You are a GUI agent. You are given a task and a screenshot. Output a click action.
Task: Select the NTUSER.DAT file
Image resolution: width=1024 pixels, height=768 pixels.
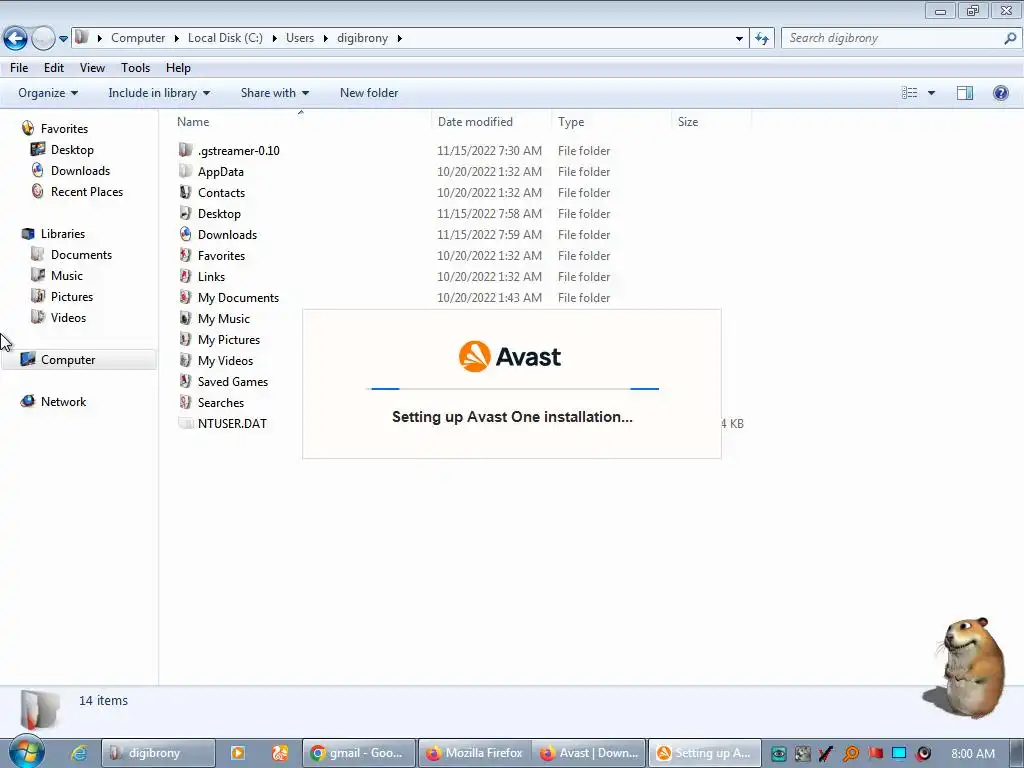232,423
